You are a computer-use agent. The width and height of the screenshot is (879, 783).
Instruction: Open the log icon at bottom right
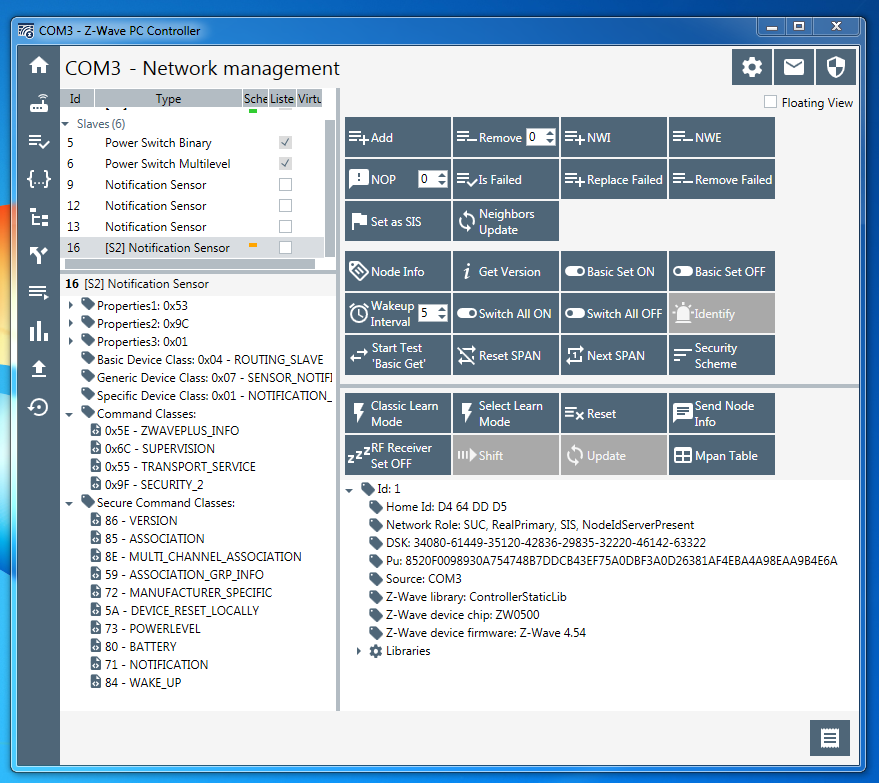click(x=829, y=738)
